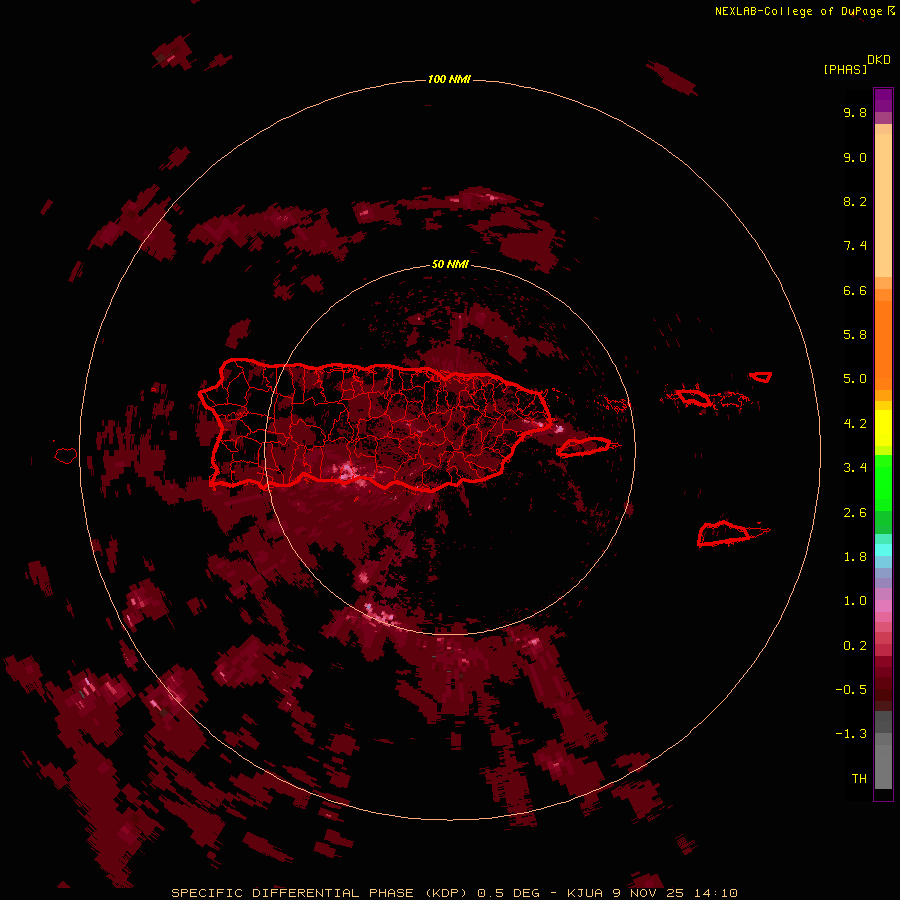This screenshot has width=900, height=900.
Task: Click the 1.8 scale value
Action: click(855, 557)
